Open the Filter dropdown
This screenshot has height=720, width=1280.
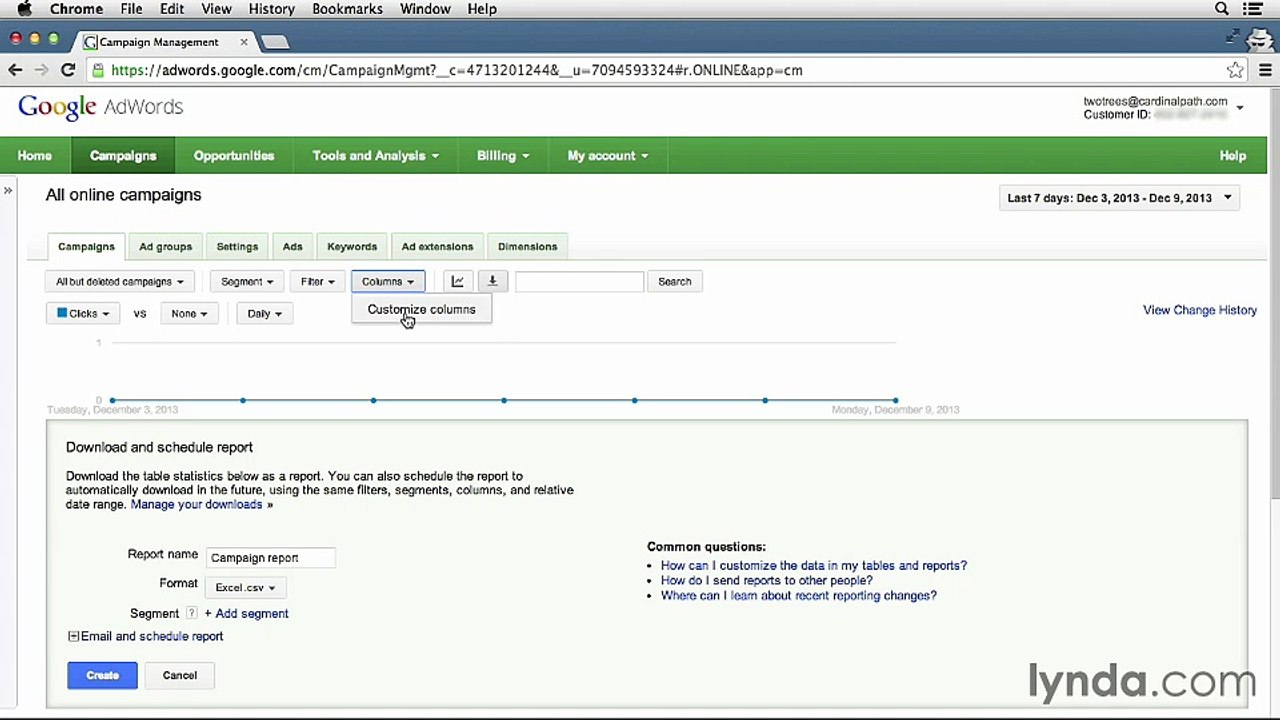(318, 282)
